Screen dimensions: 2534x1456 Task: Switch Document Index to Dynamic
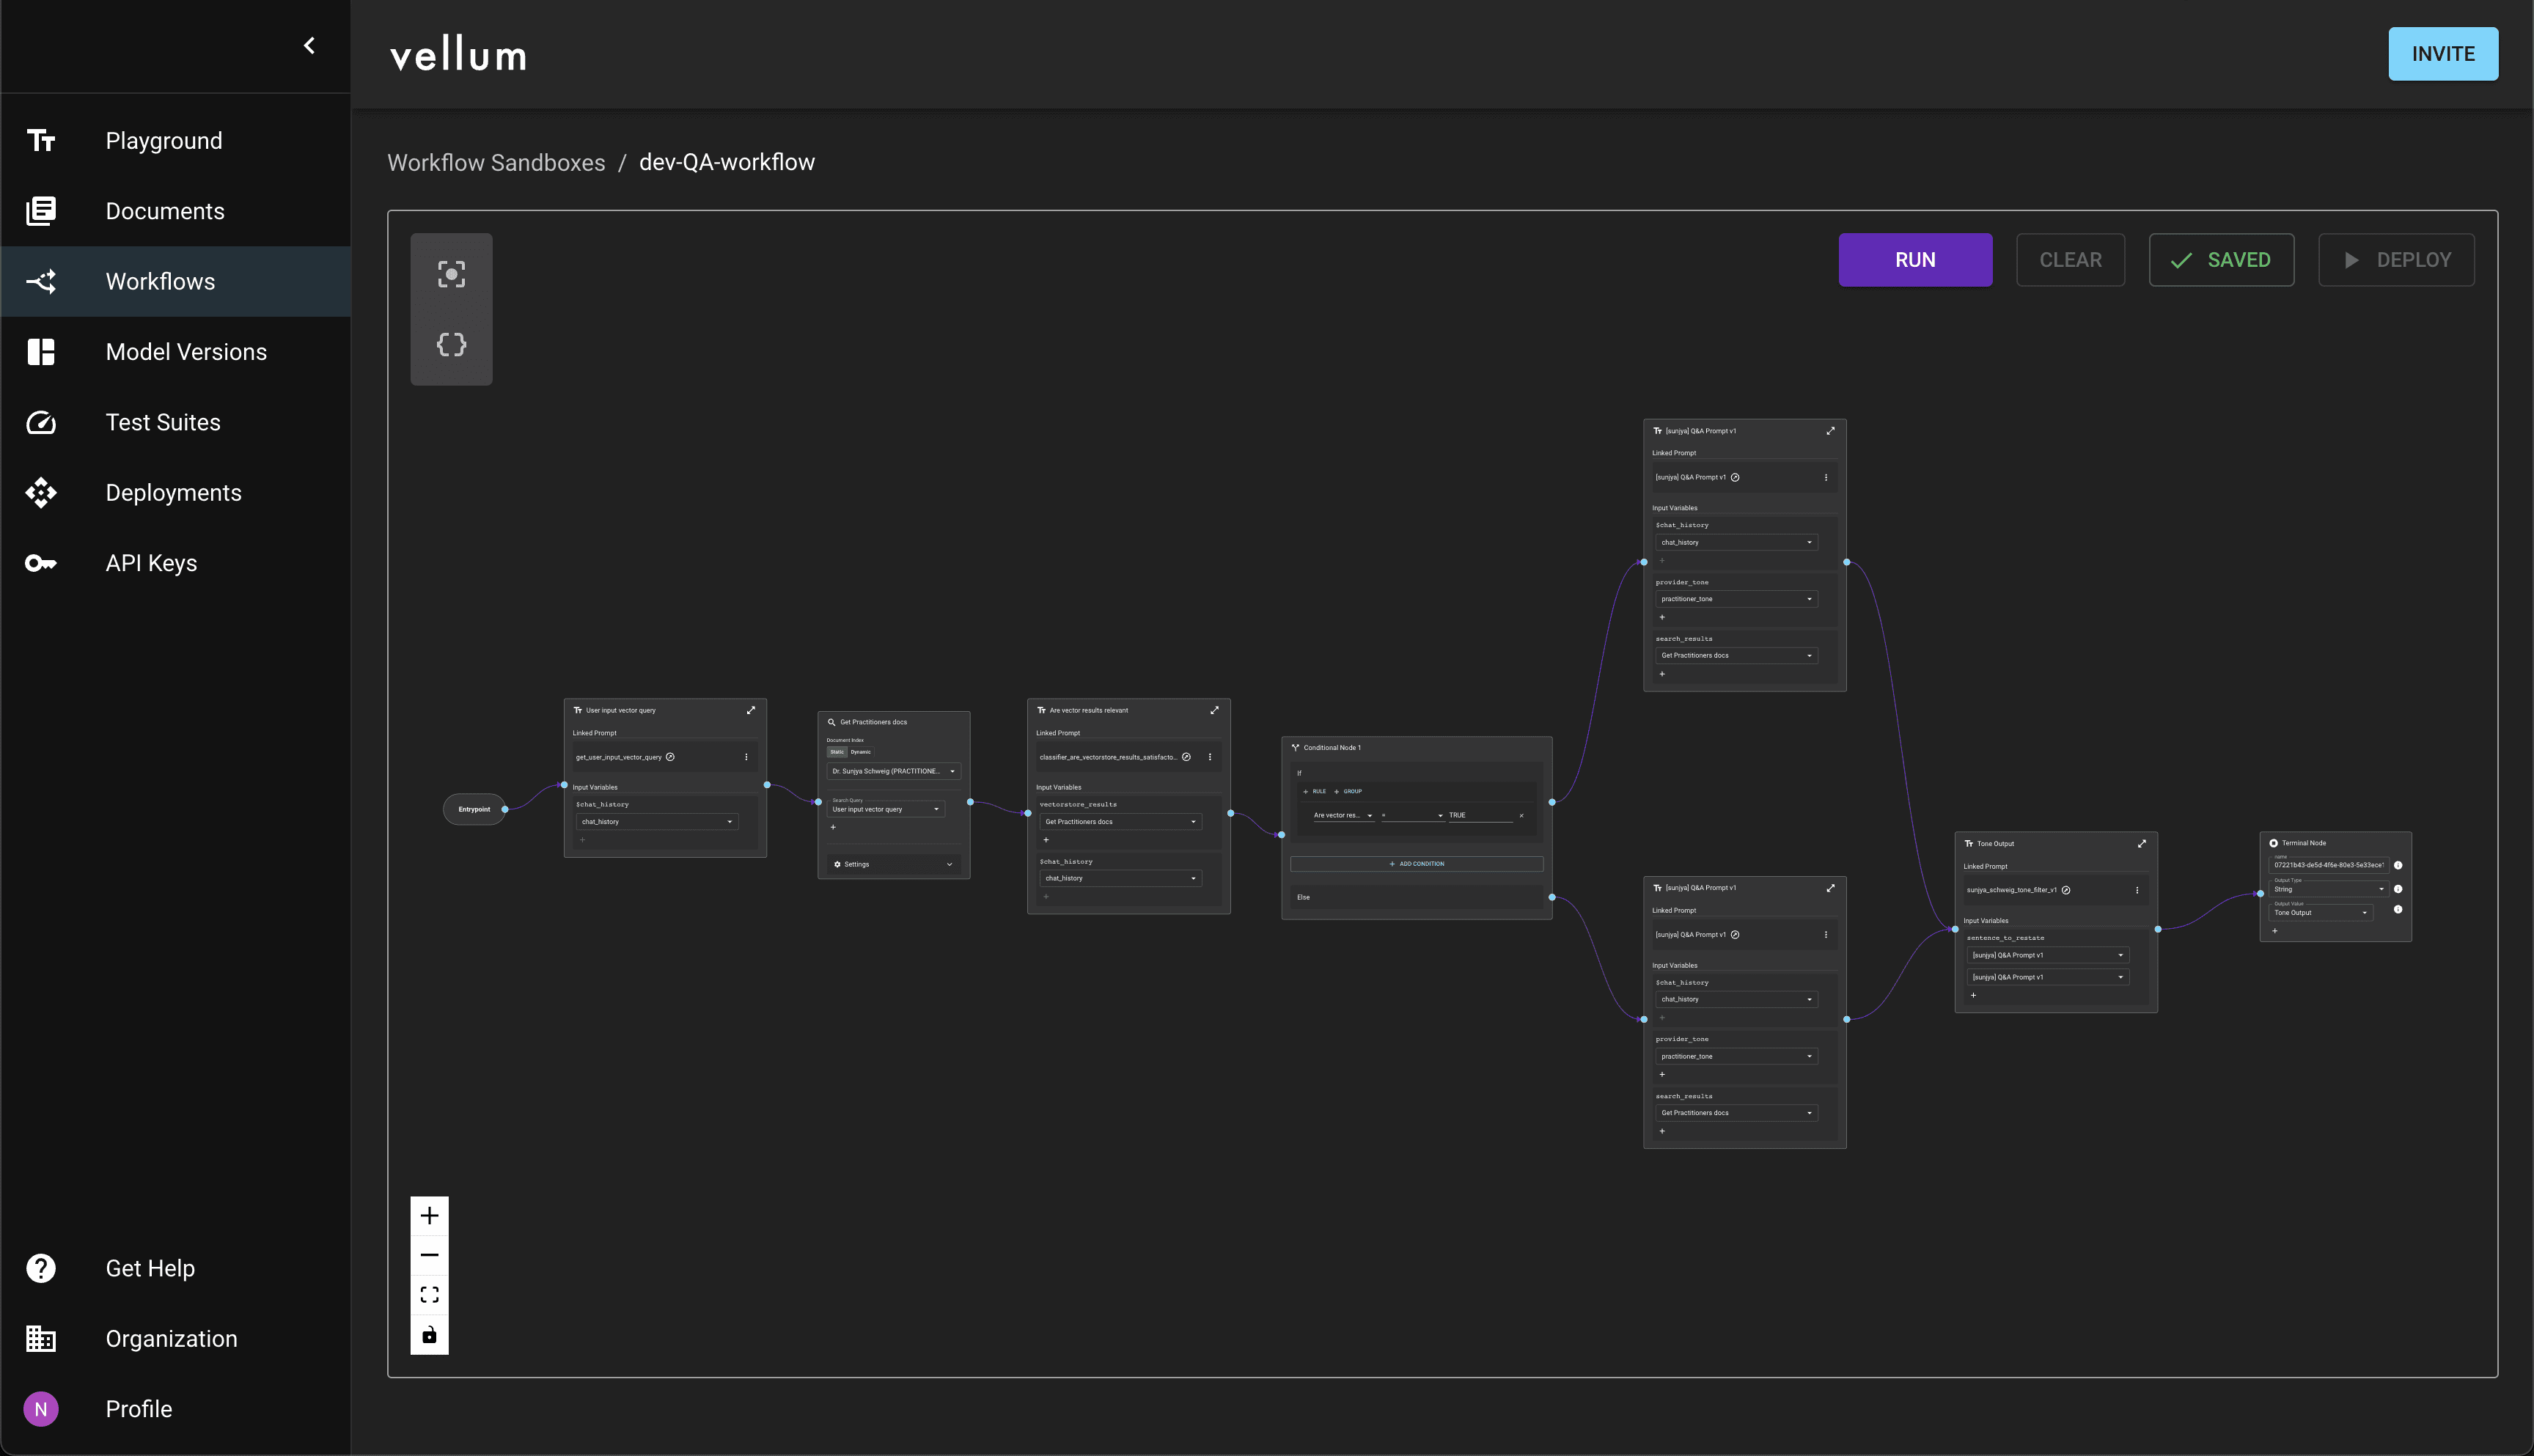point(860,752)
